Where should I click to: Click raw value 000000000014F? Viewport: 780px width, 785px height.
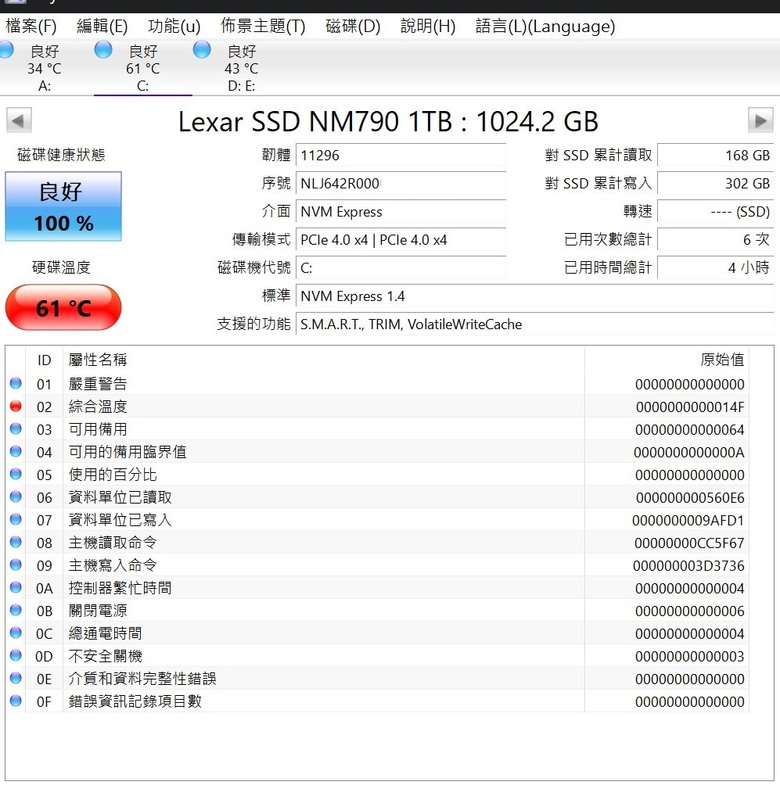[x=690, y=407]
